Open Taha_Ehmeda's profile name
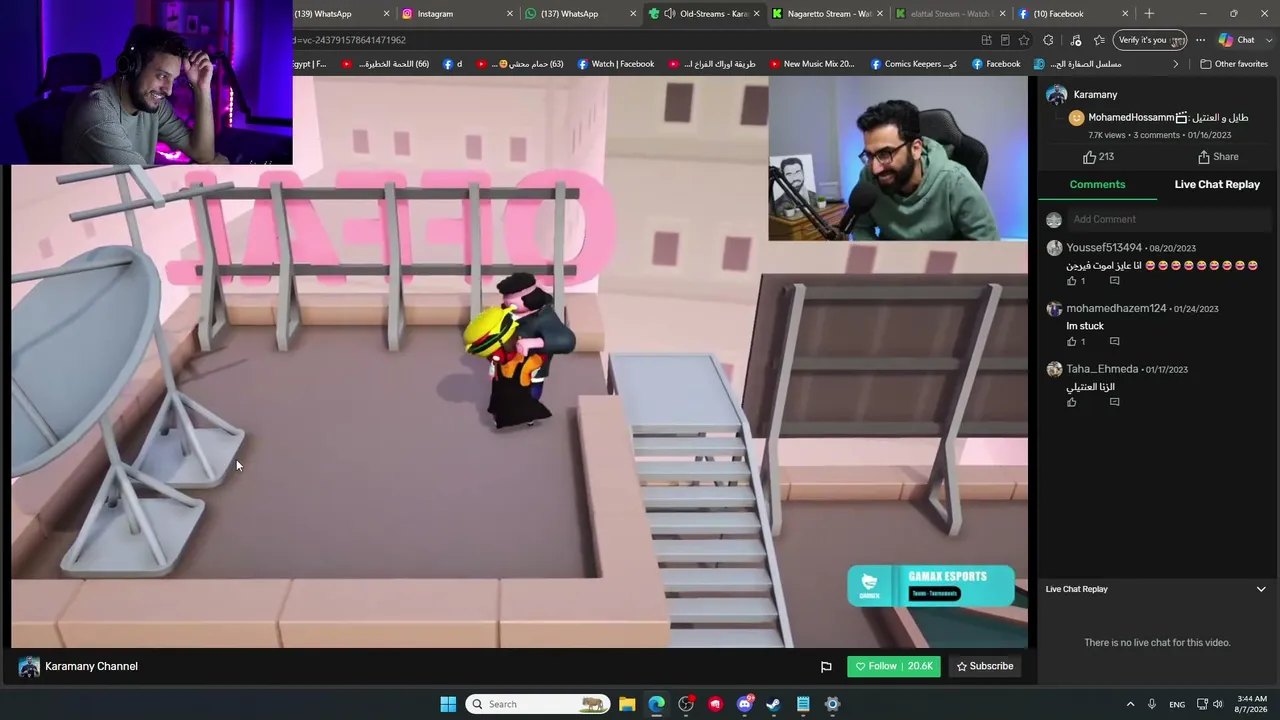The width and height of the screenshot is (1280, 720). pos(1102,369)
